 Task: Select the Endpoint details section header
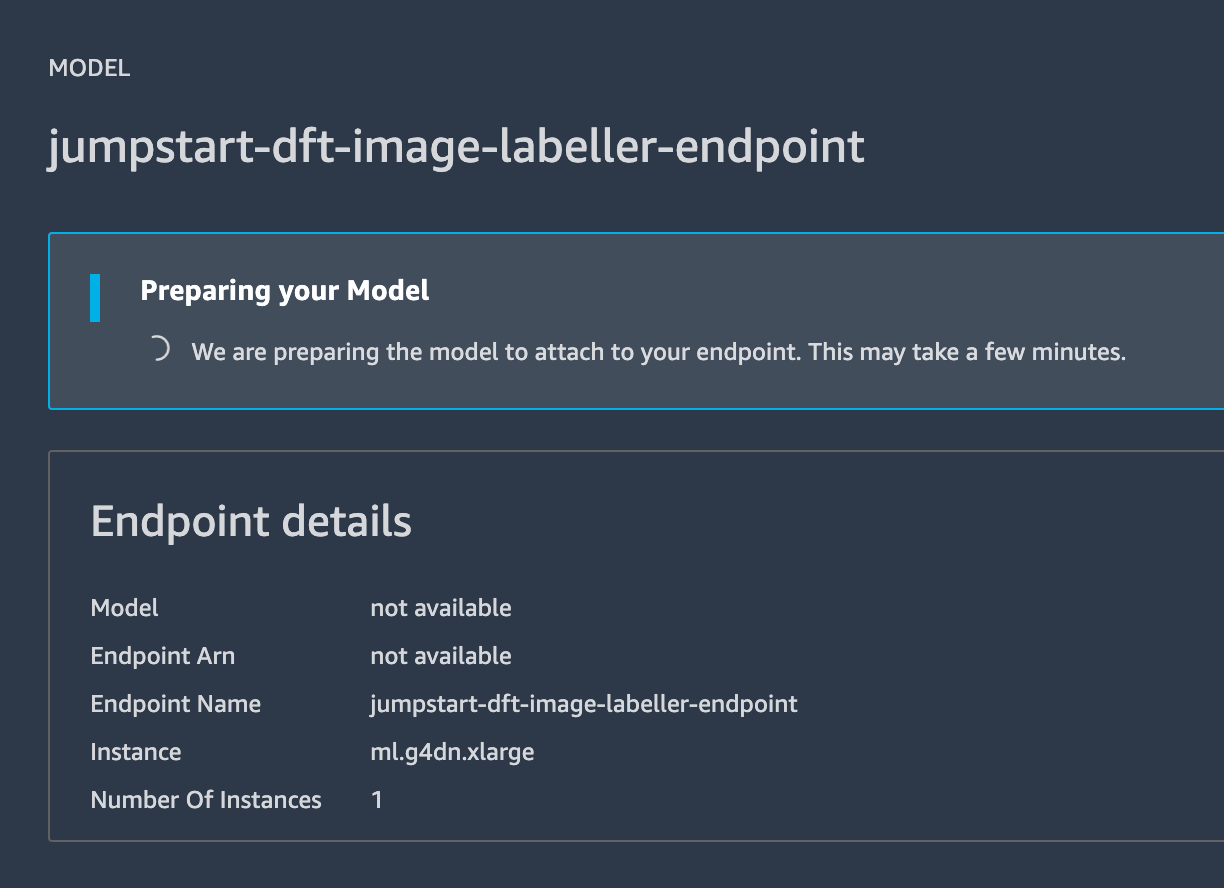coord(251,521)
